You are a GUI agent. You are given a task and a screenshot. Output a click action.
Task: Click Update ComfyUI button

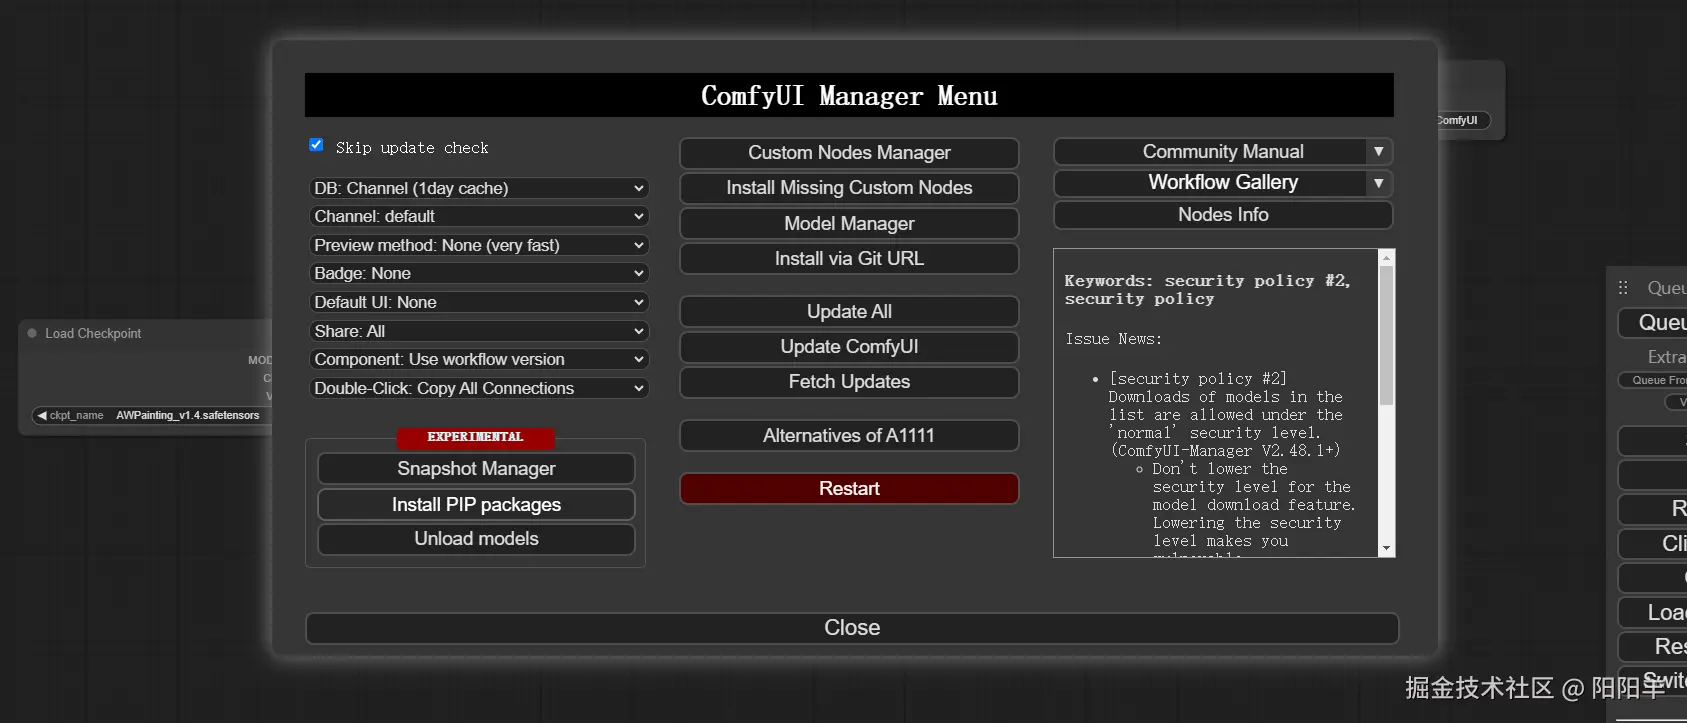(x=849, y=347)
